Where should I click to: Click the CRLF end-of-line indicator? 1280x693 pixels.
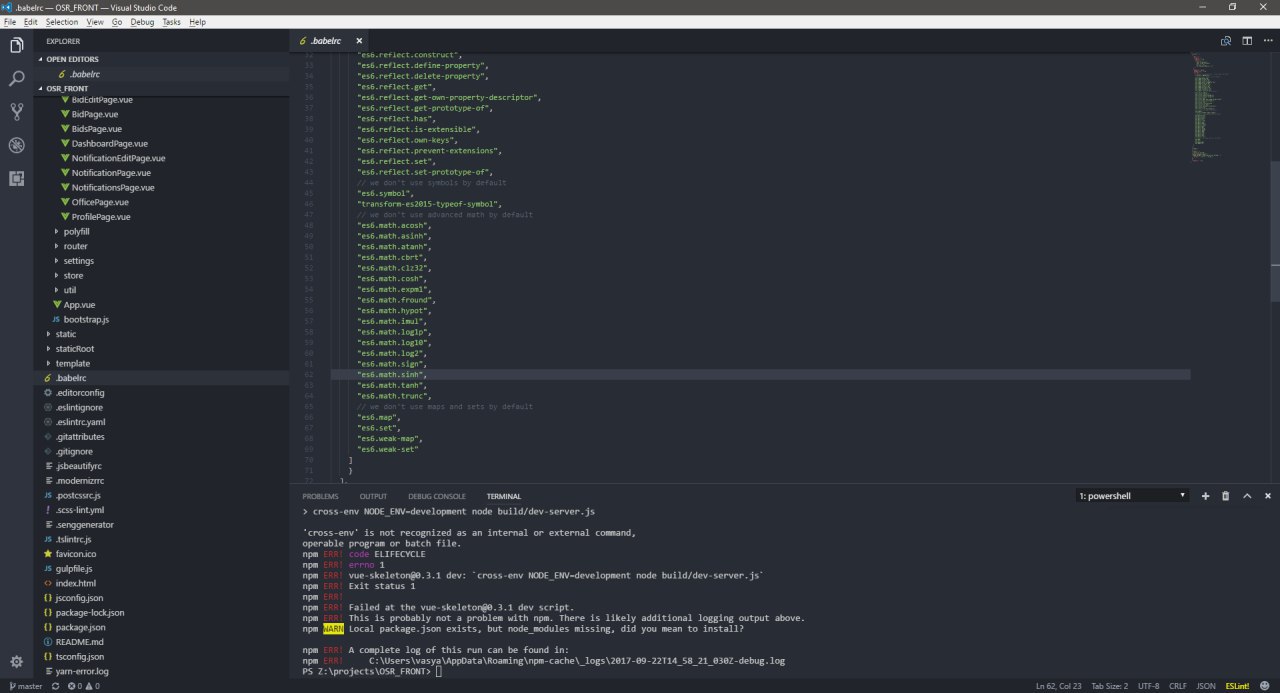[1177, 686]
